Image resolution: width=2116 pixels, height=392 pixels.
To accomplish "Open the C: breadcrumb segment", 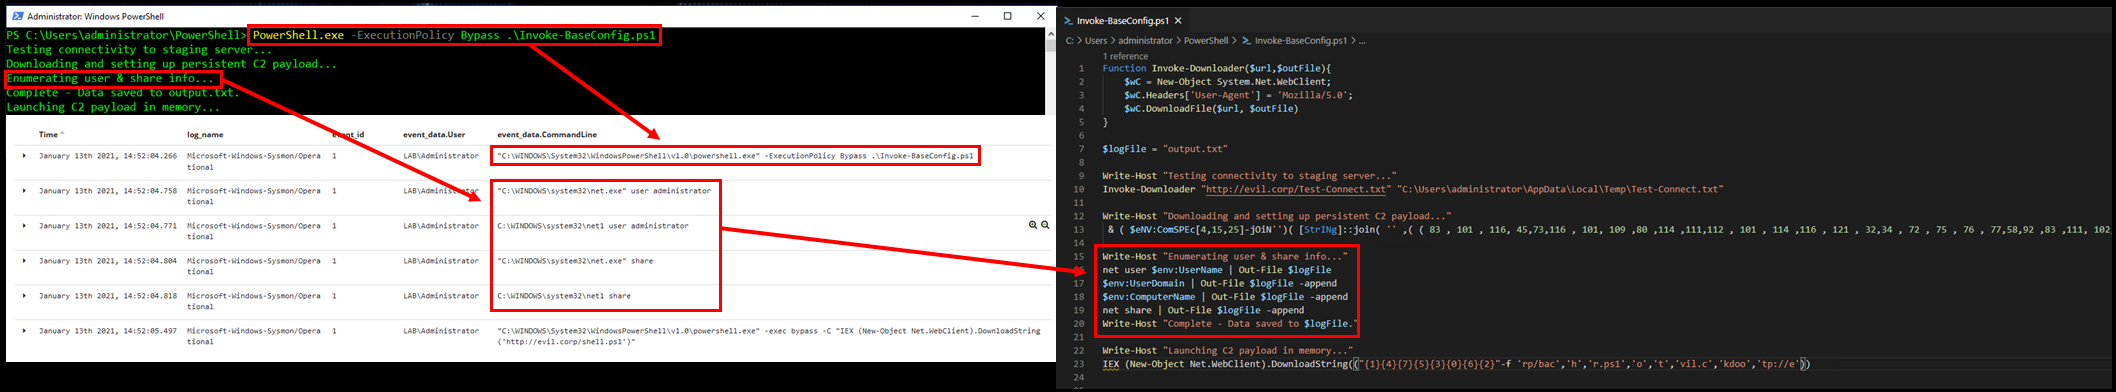I will (x=1070, y=41).
